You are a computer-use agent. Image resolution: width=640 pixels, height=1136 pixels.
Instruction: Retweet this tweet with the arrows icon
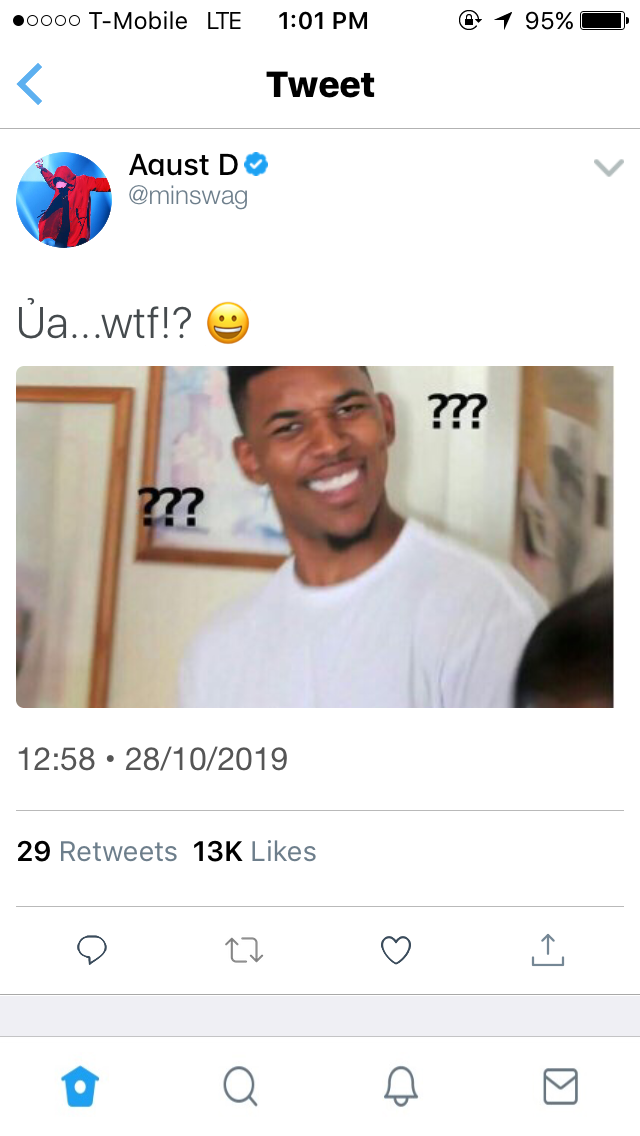pos(244,950)
